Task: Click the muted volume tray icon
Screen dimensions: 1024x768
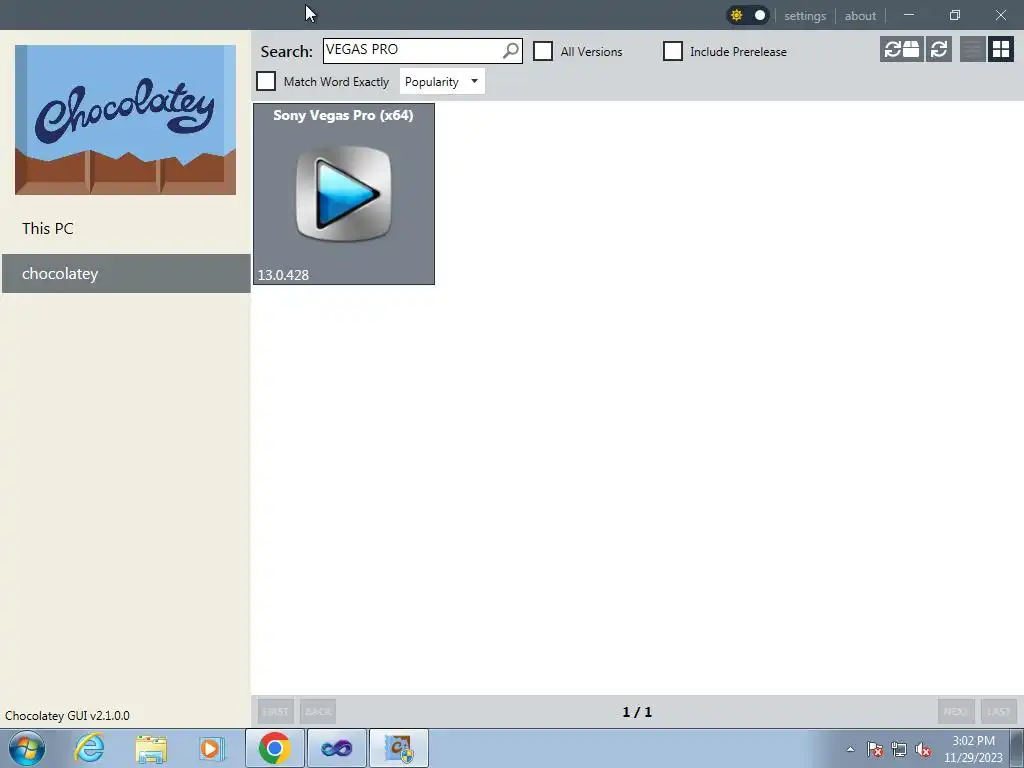Action: click(923, 749)
